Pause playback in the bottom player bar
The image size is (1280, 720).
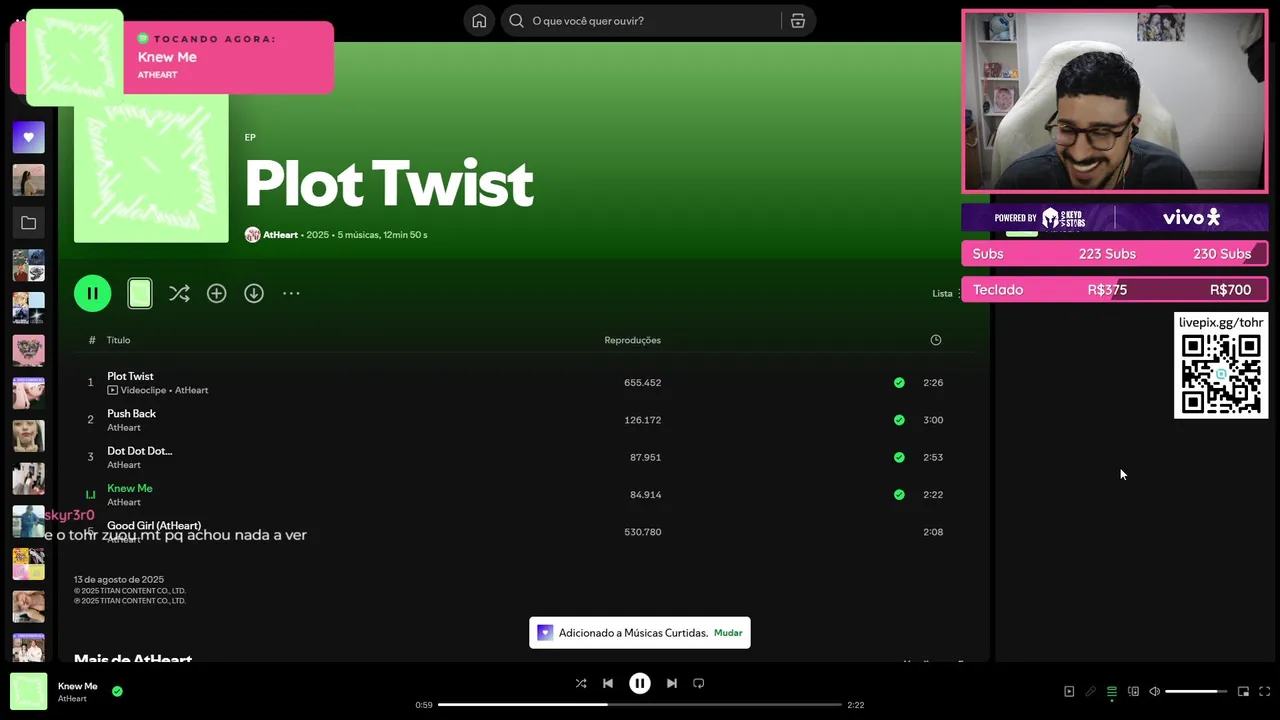click(x=640, y=684)
